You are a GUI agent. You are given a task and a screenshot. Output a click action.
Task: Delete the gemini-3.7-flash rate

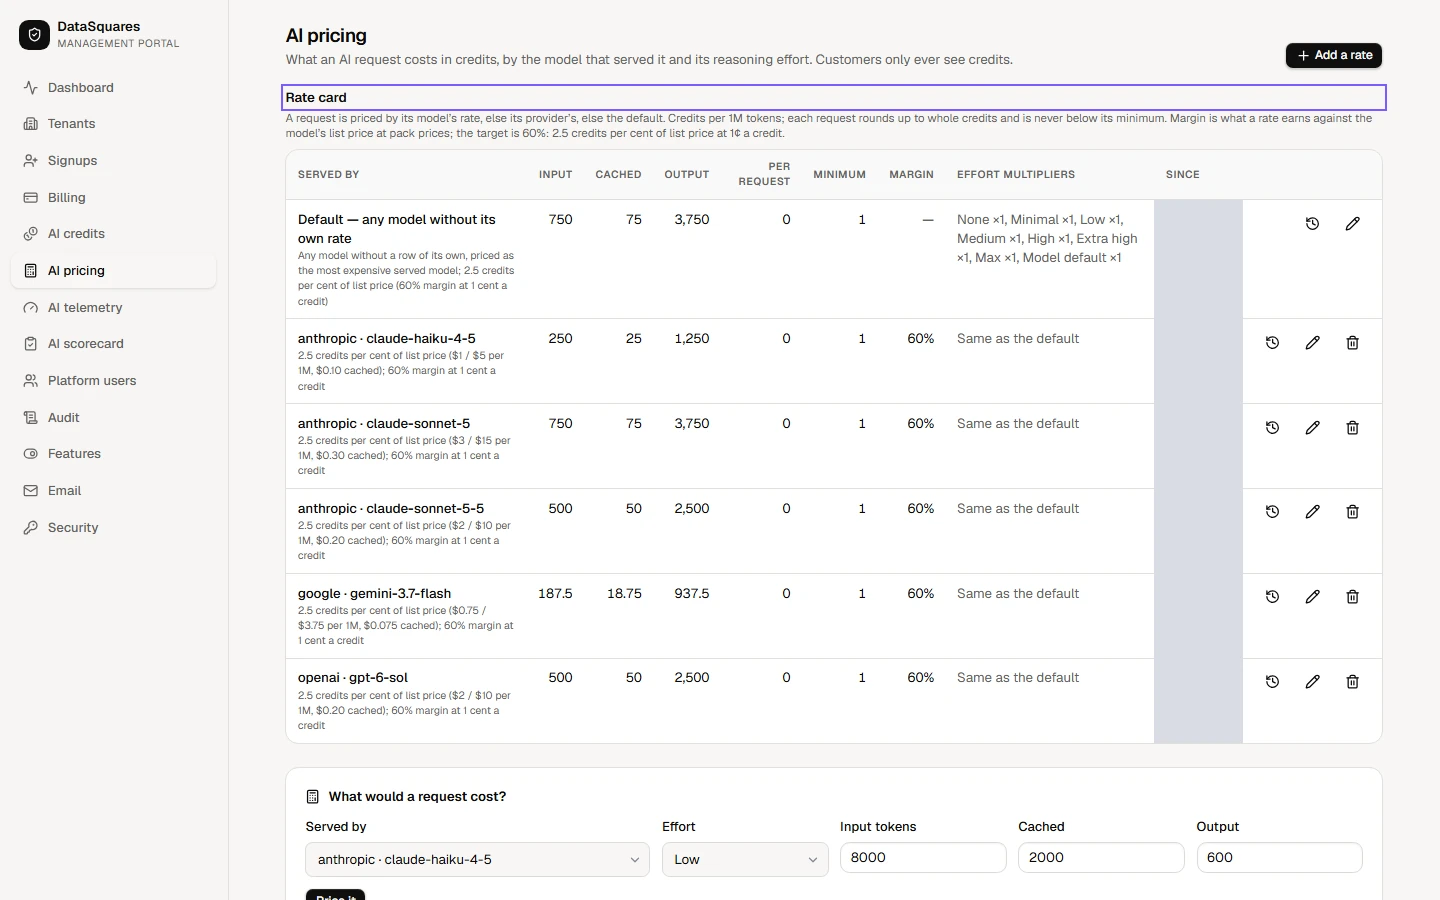[x=1352, y=597]
